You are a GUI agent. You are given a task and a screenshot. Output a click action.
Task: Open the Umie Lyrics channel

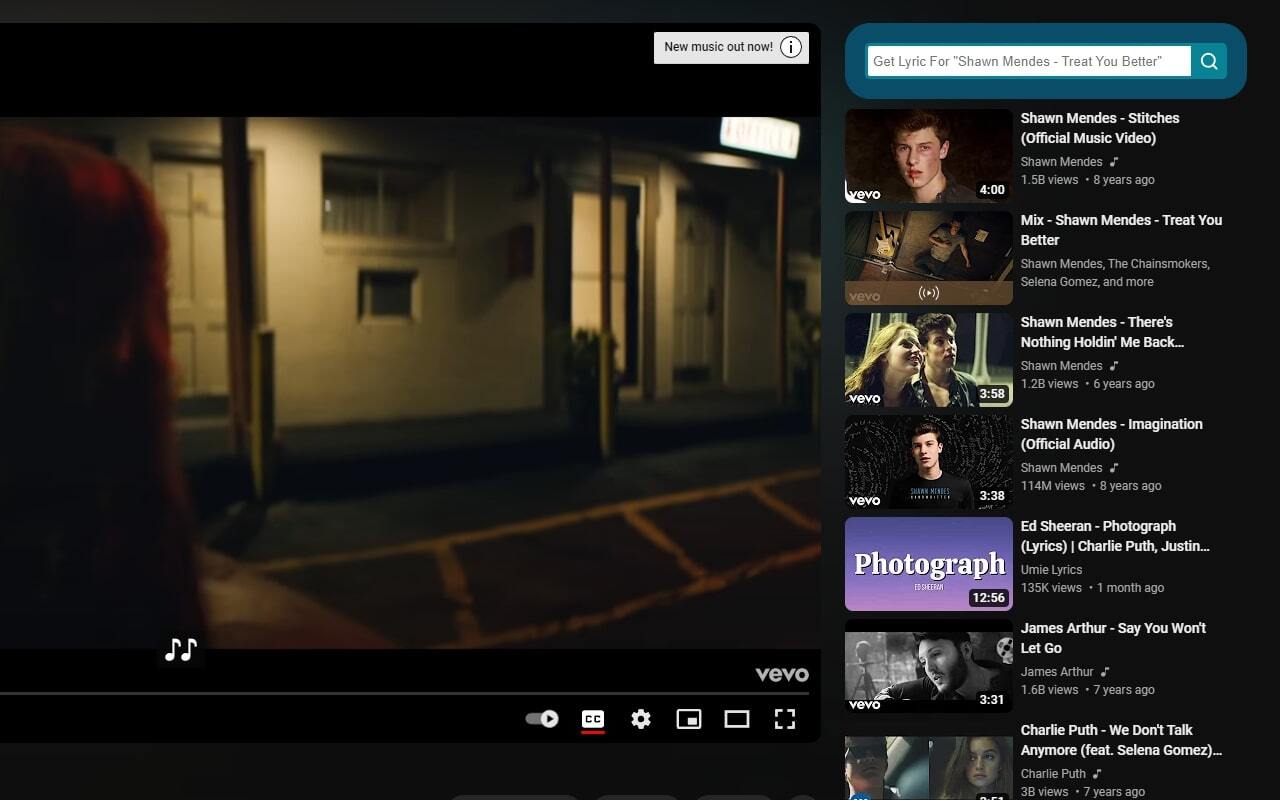(1051, 570)
